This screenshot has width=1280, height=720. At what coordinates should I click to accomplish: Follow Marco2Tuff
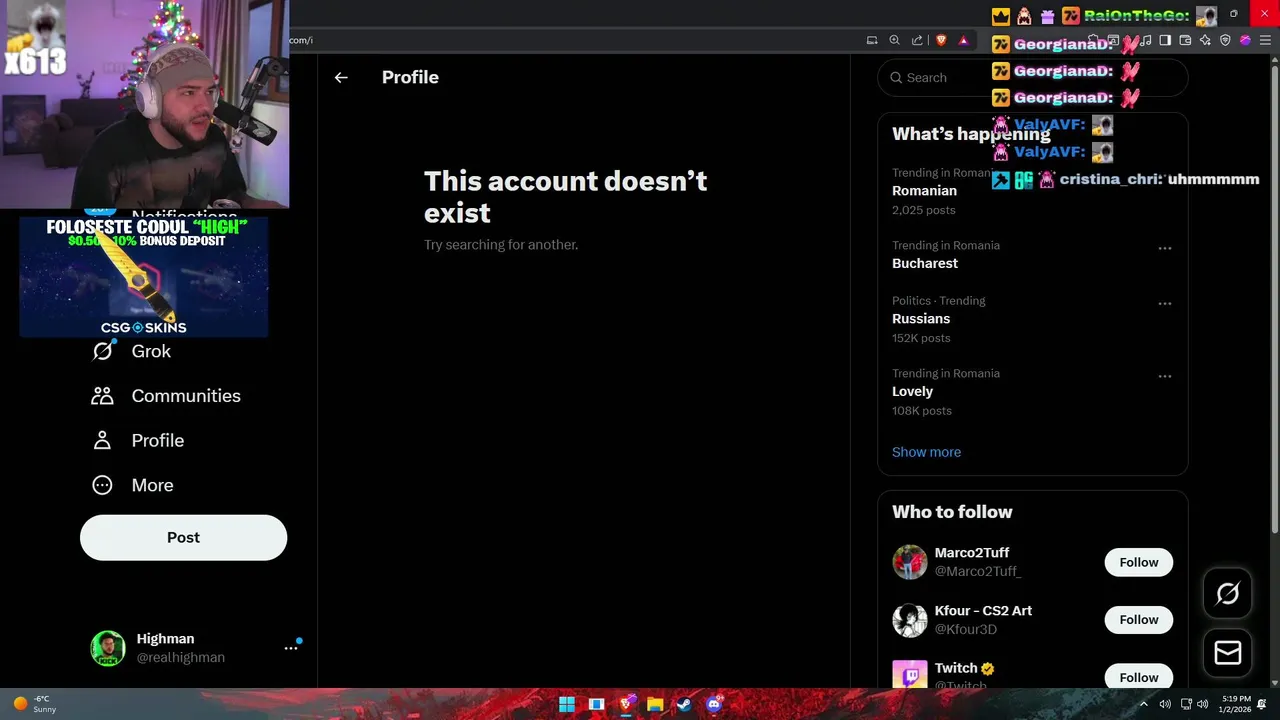point(1139,562)
